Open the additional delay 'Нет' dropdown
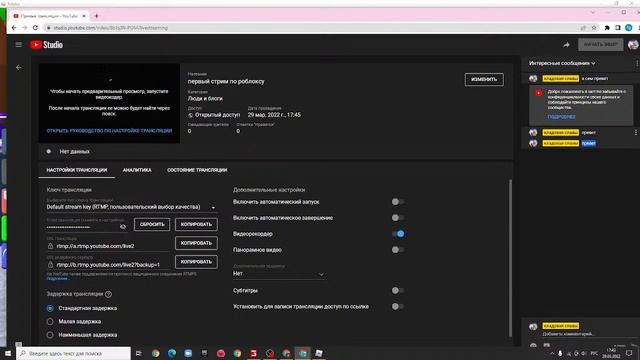This screenshot has height=360, width=640. click(279, 273)
